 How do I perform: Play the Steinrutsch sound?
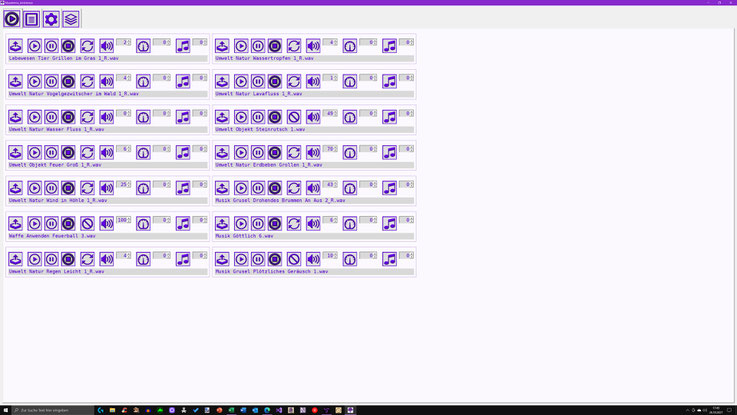(x=241, y=117)
